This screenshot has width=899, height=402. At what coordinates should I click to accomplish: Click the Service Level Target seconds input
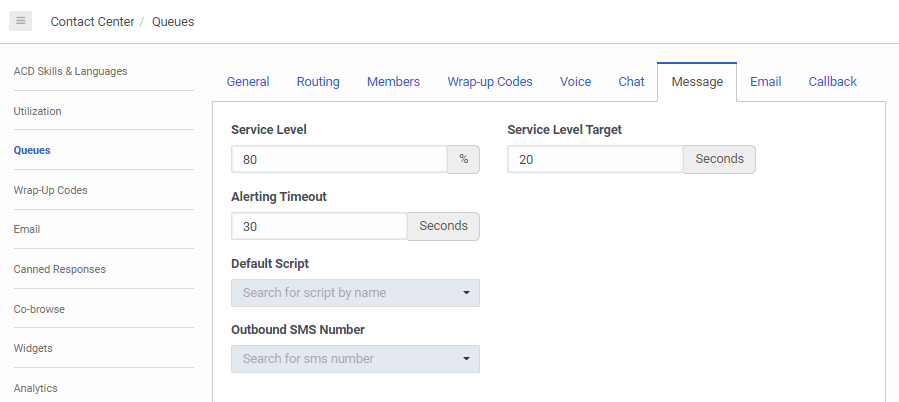pos(595,159)
